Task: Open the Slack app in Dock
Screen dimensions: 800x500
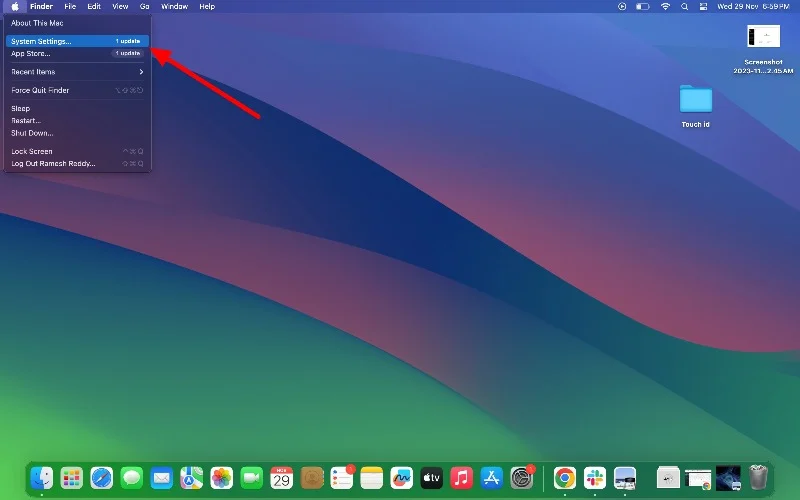Action: [x=595, y=478]
